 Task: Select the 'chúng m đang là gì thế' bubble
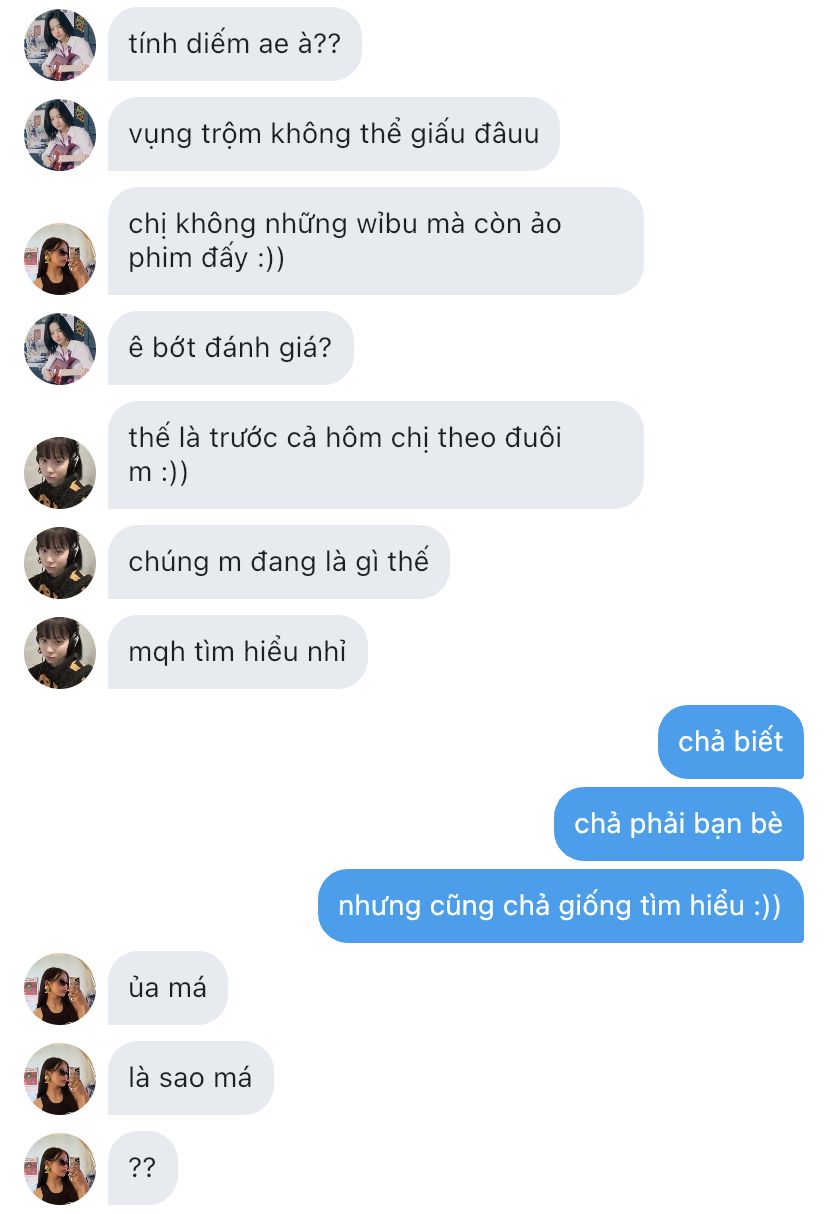click(x=279, y=562)
